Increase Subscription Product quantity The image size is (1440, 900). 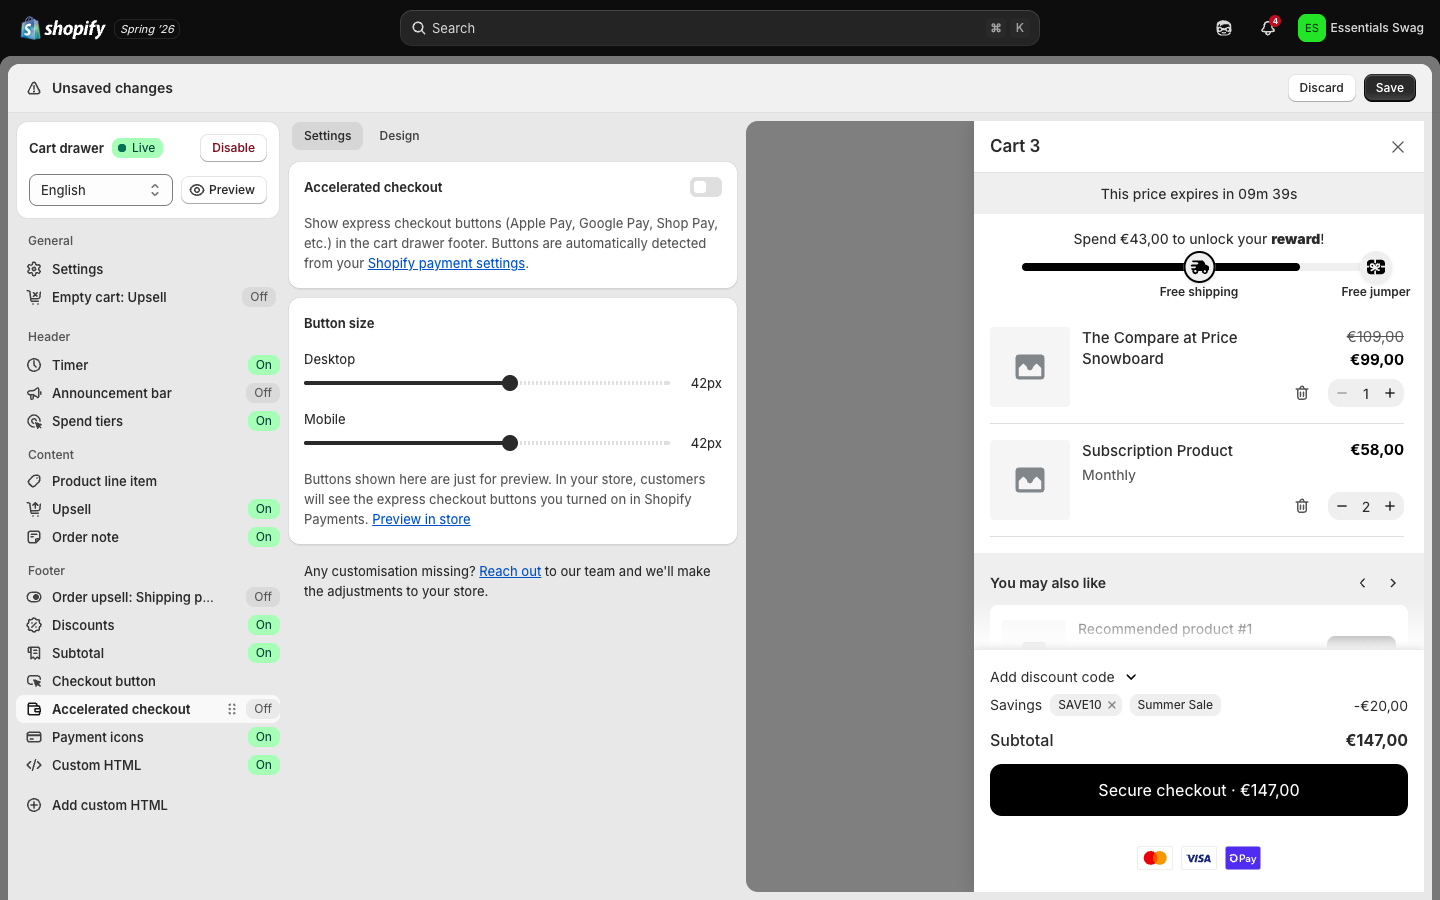tap(1390, 506)
